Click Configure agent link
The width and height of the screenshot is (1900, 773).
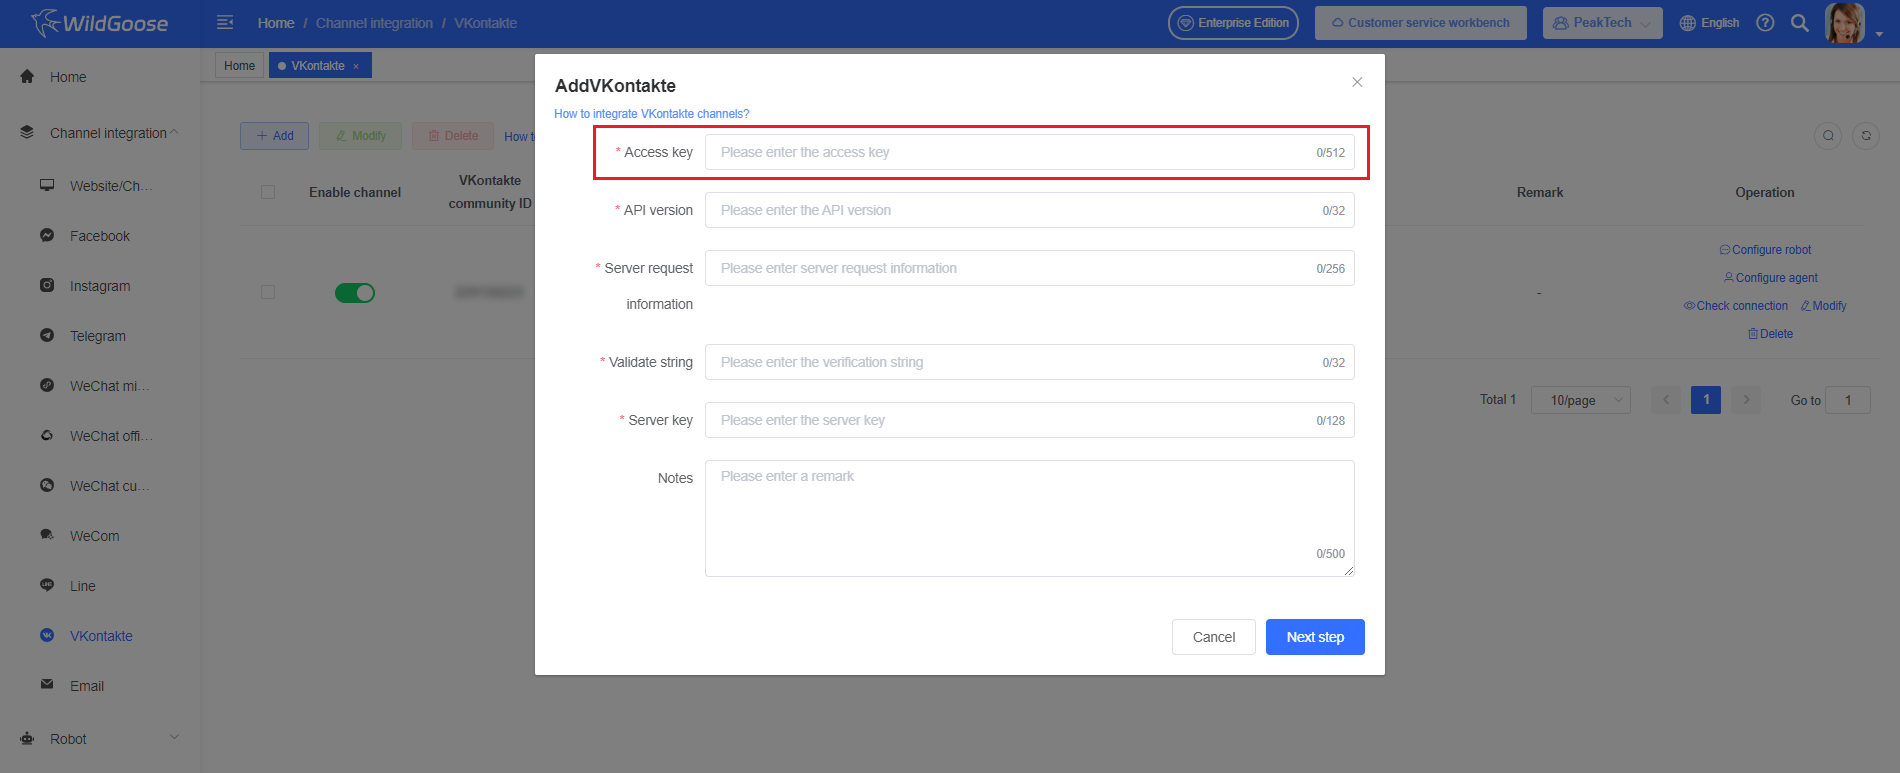(1770, 278)
